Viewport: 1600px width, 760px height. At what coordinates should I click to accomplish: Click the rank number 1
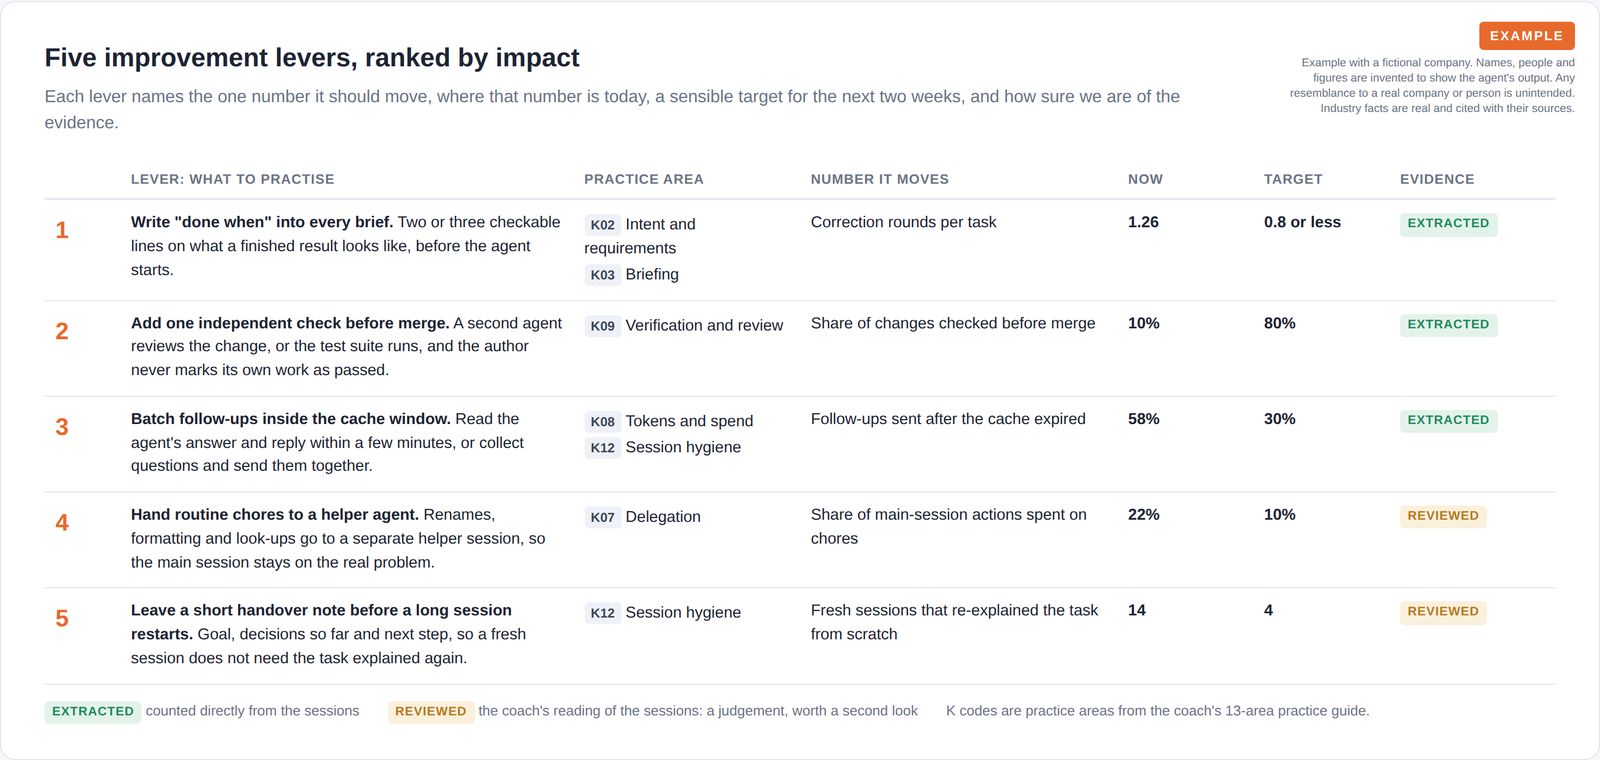[x=62, y=230]
